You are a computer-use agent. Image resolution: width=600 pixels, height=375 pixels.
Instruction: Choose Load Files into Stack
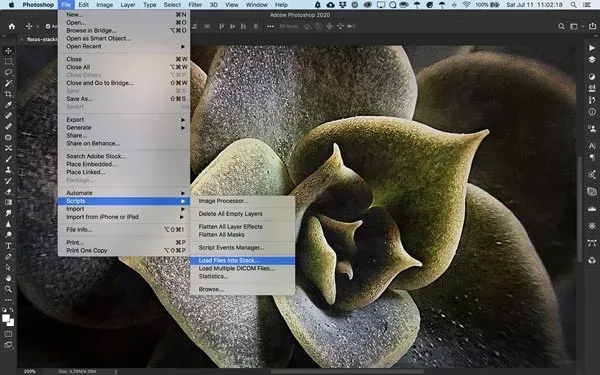pyautogui.click(x=243, y=261)
